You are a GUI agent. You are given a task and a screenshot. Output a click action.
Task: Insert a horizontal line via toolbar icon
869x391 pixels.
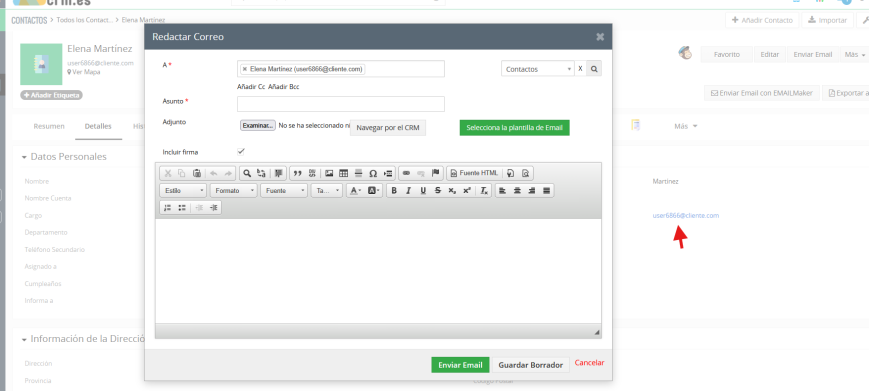tap(358, 173)
